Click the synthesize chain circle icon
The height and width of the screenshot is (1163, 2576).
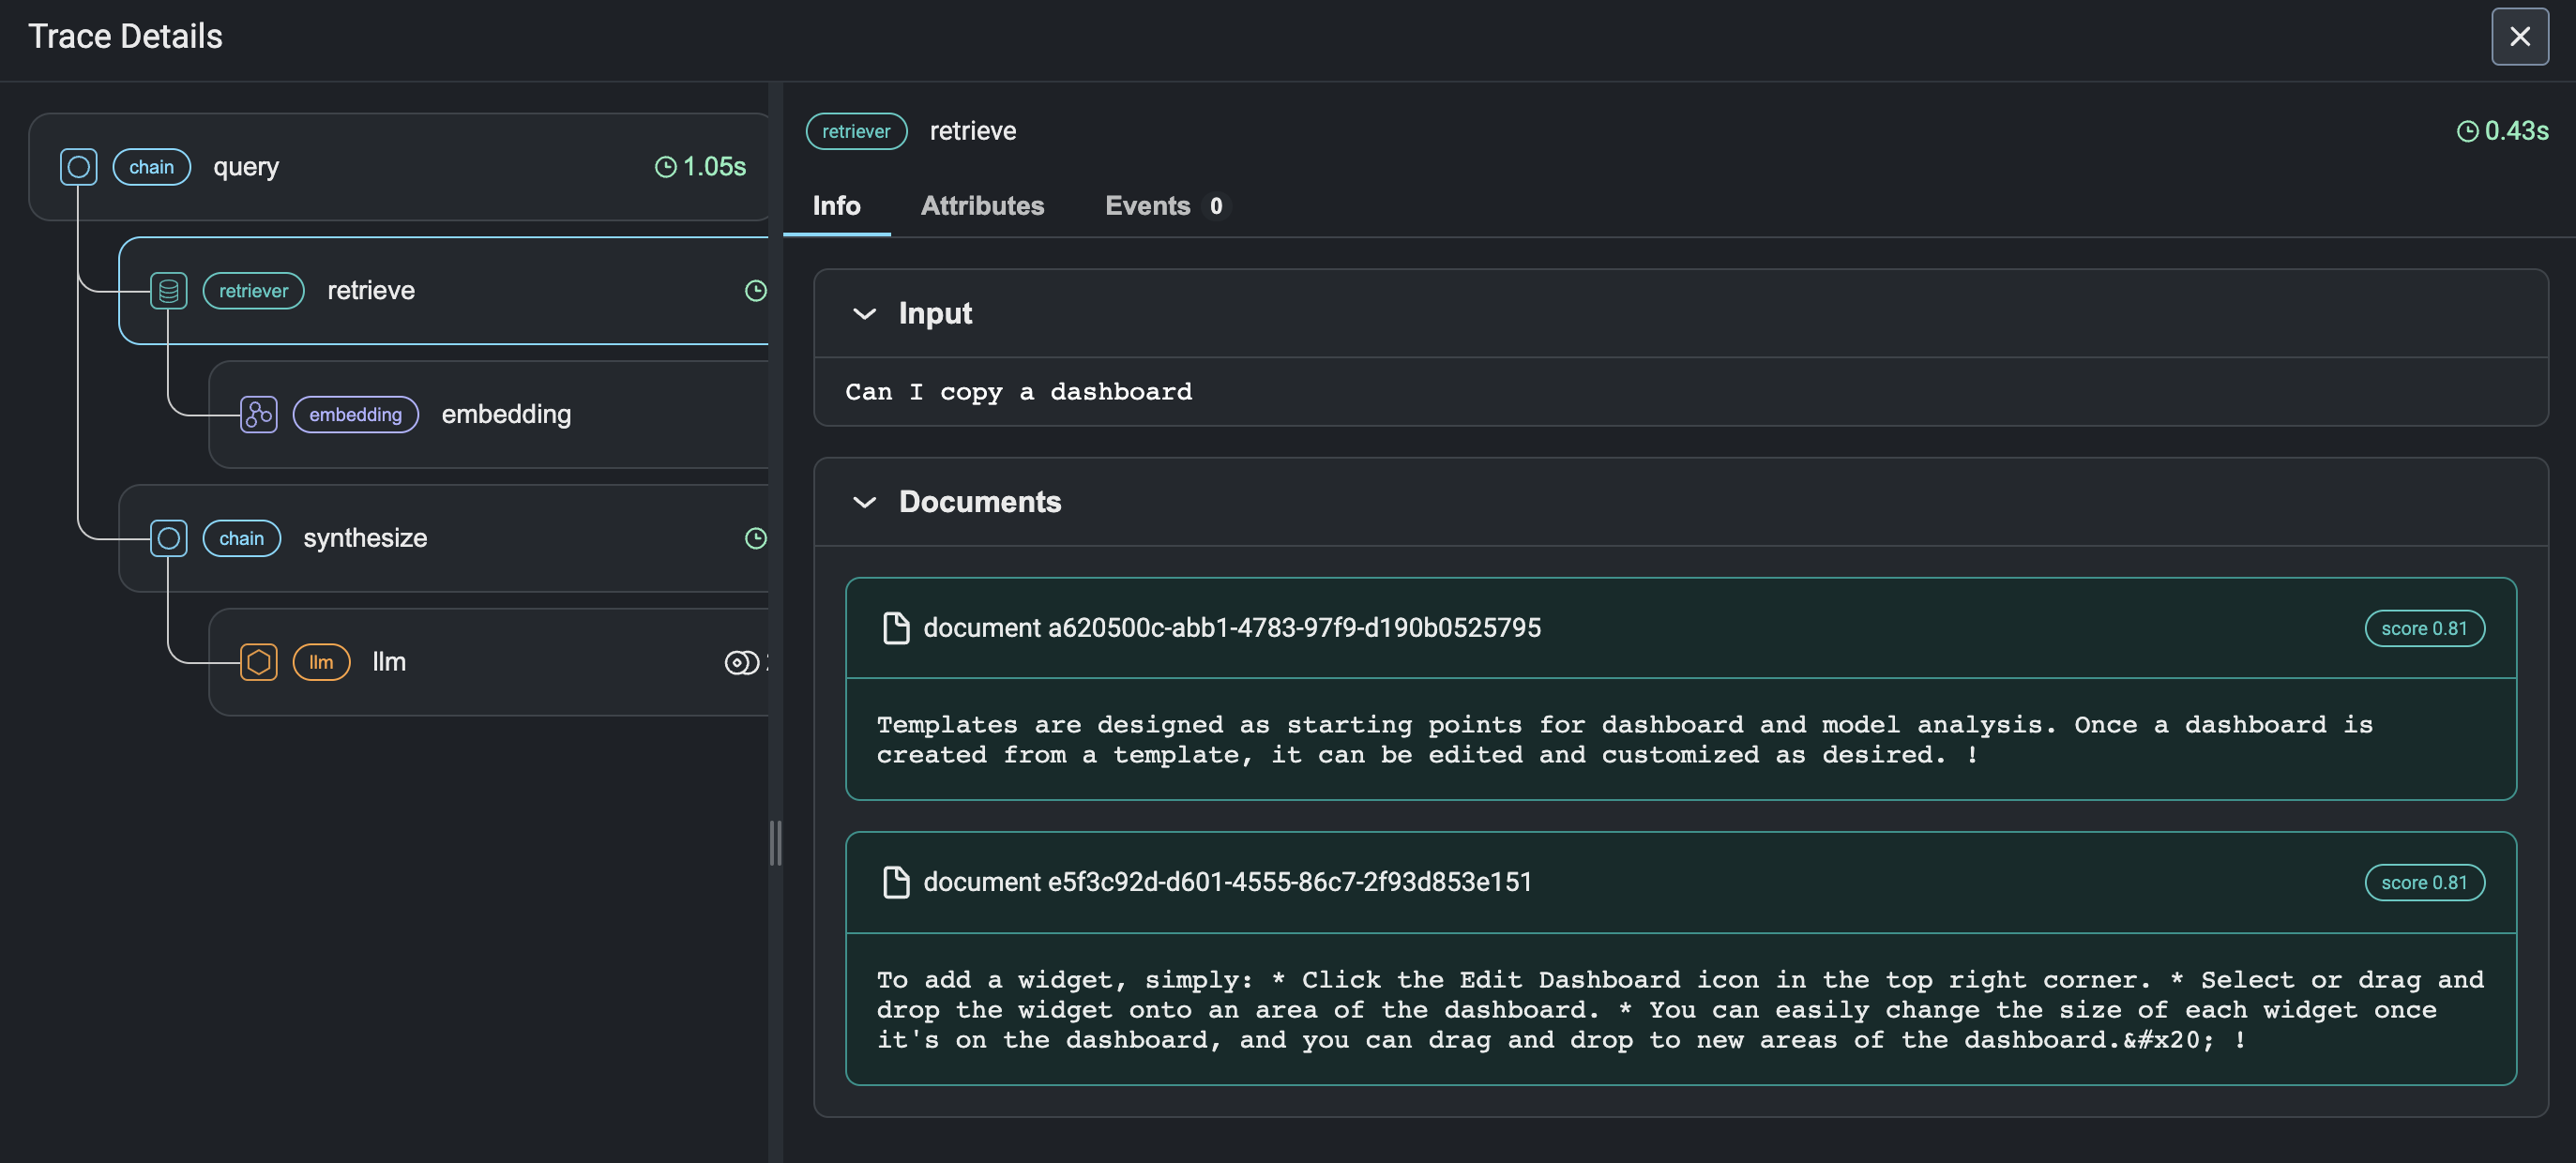(x=168, y=538)
